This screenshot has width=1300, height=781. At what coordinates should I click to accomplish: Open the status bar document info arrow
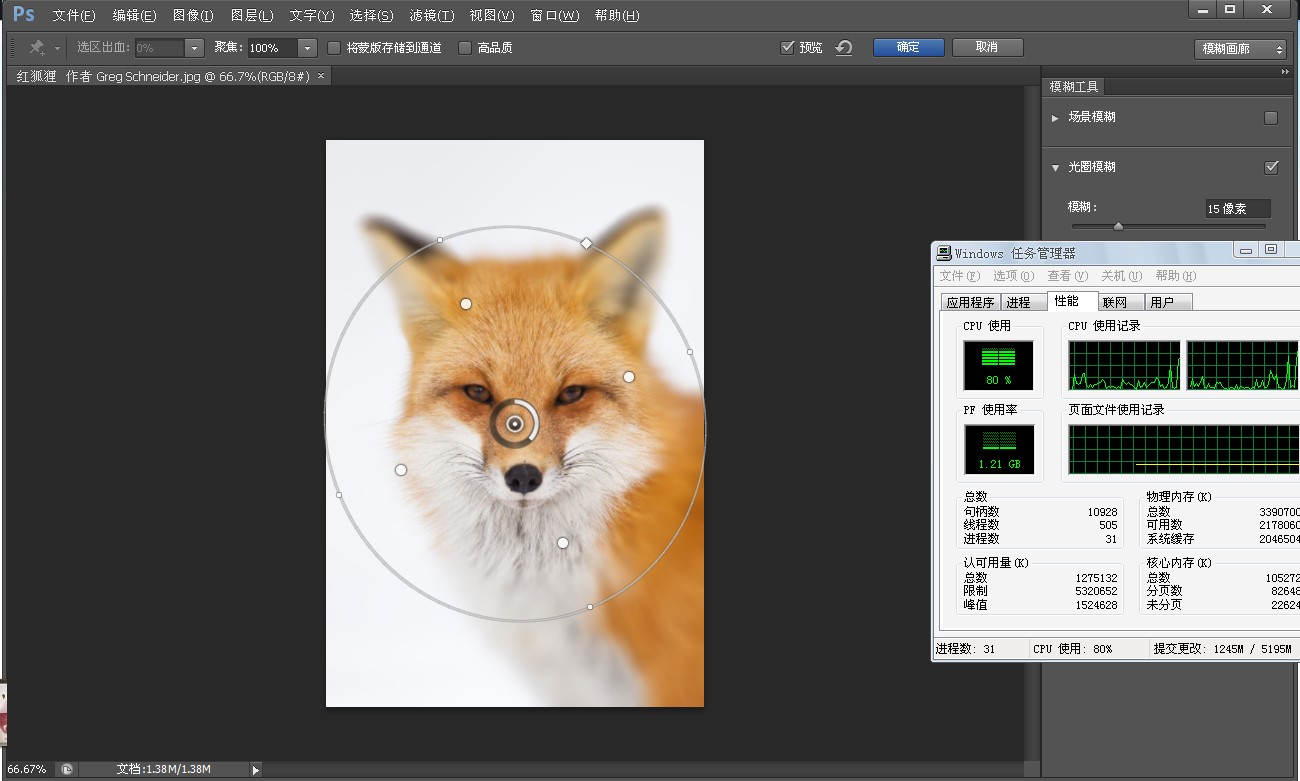(x=255, y=769)
